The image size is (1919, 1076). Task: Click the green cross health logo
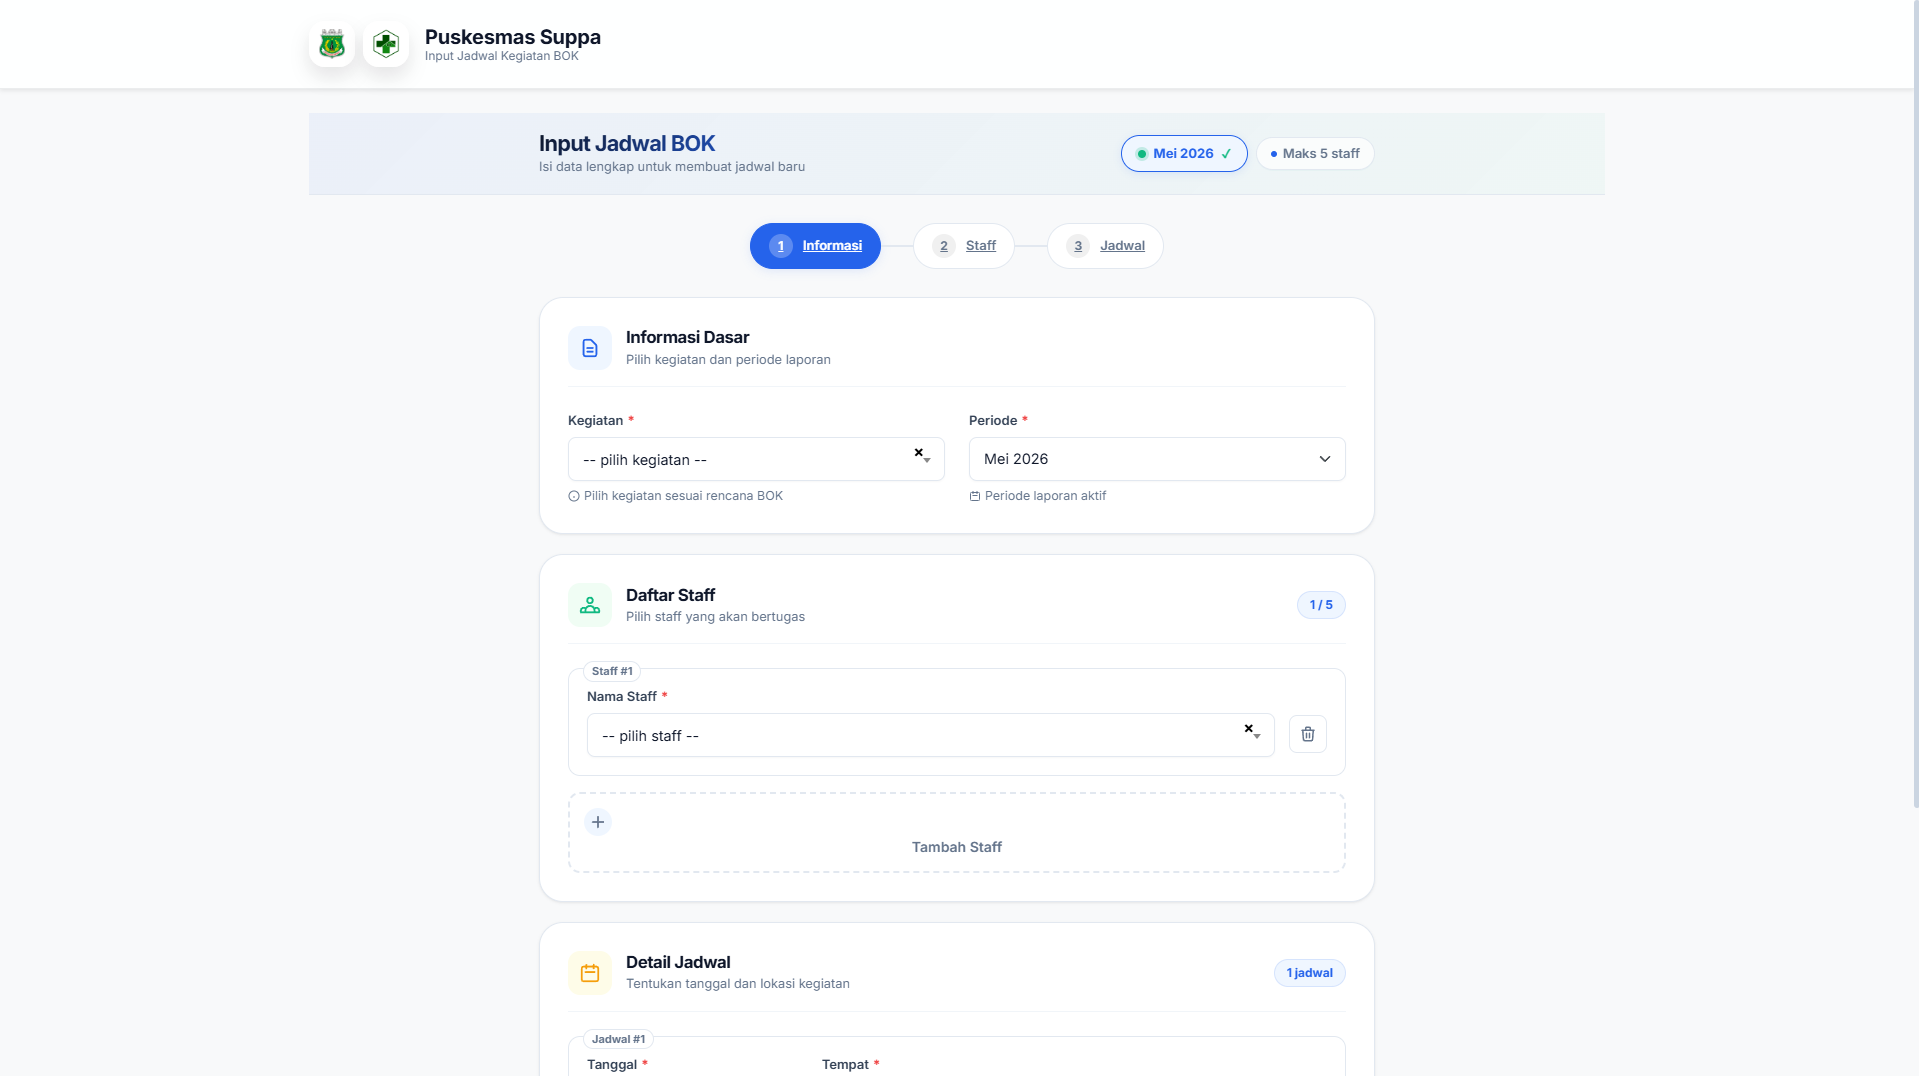point(386,44)
